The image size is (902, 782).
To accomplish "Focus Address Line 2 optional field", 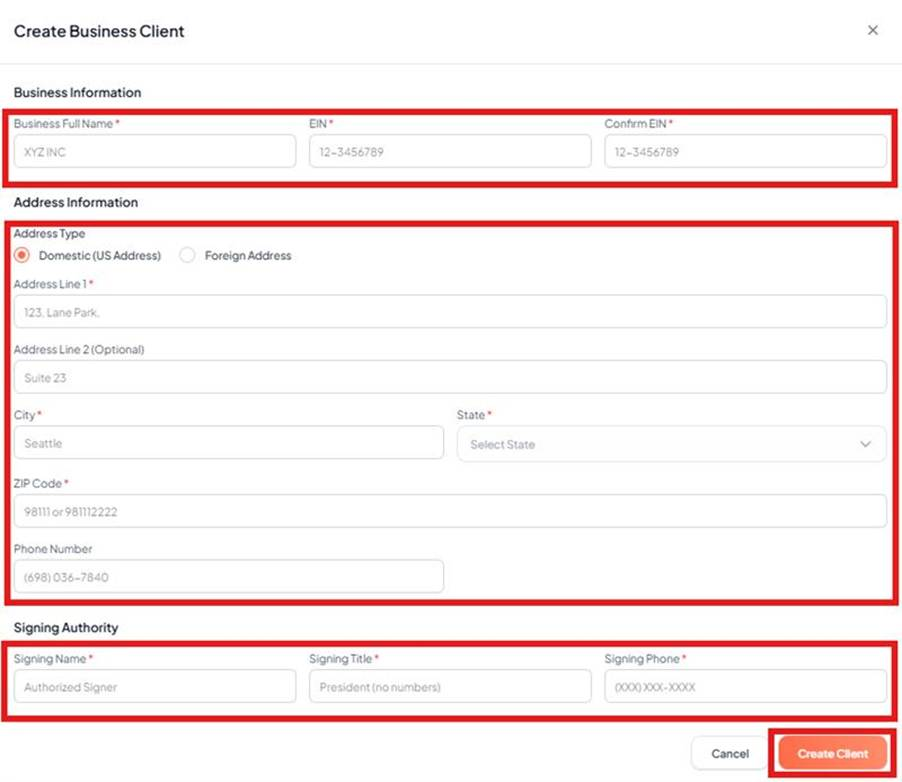I will (450, 378).
